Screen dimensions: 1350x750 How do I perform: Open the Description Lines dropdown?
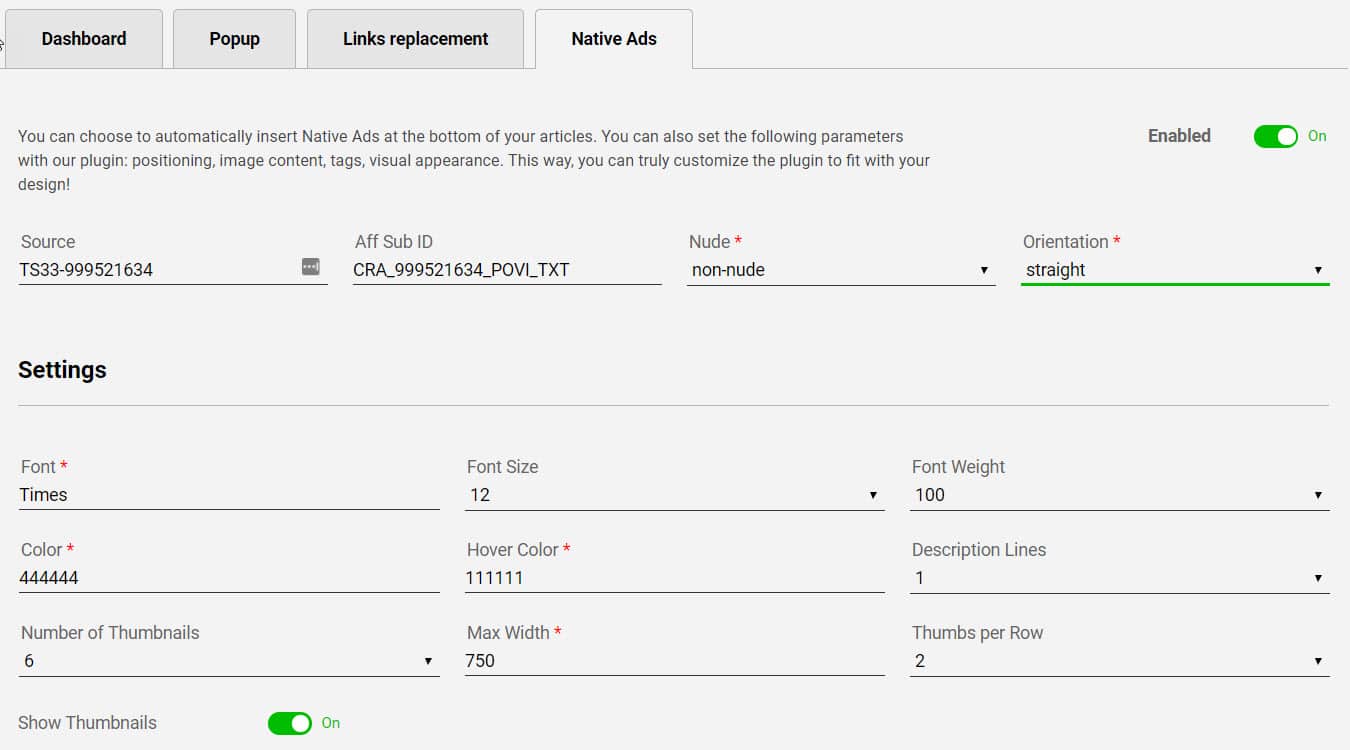pos(1118,578)
